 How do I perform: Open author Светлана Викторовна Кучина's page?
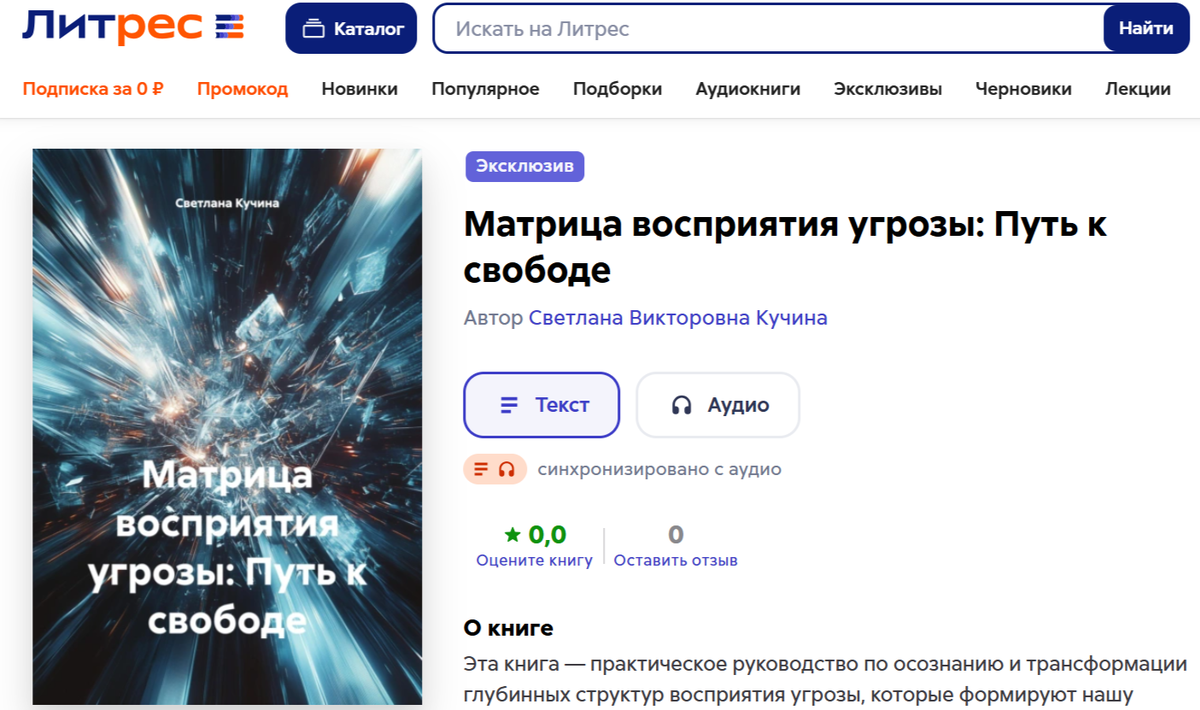point(678,317)
